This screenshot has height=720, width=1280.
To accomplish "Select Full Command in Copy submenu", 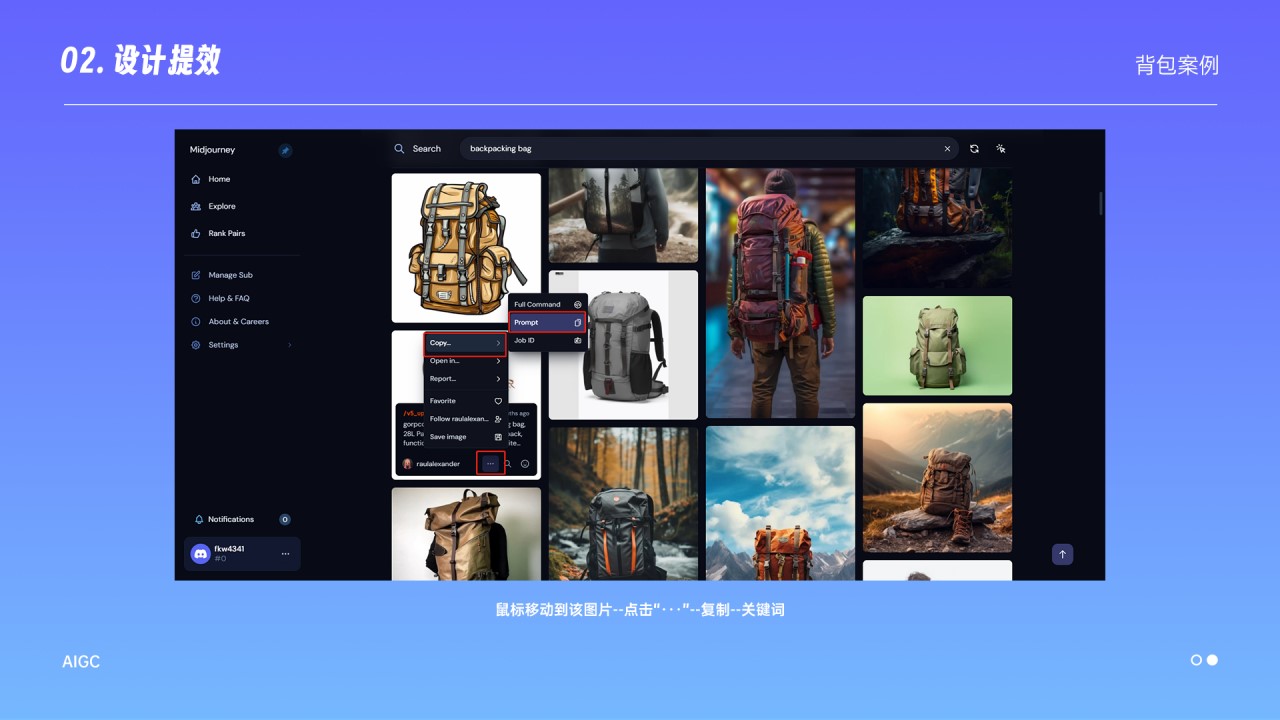I will 548,304.
